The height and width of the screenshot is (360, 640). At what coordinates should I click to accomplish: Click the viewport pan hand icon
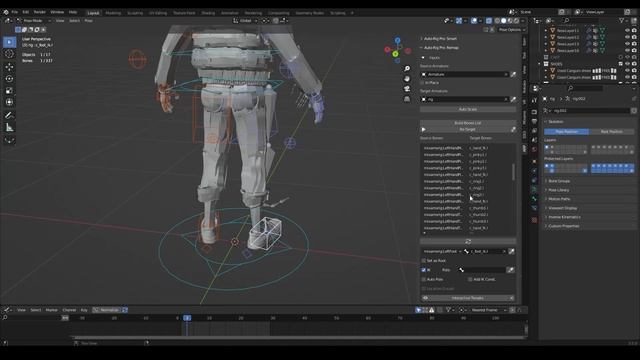[x=407, y=78]
